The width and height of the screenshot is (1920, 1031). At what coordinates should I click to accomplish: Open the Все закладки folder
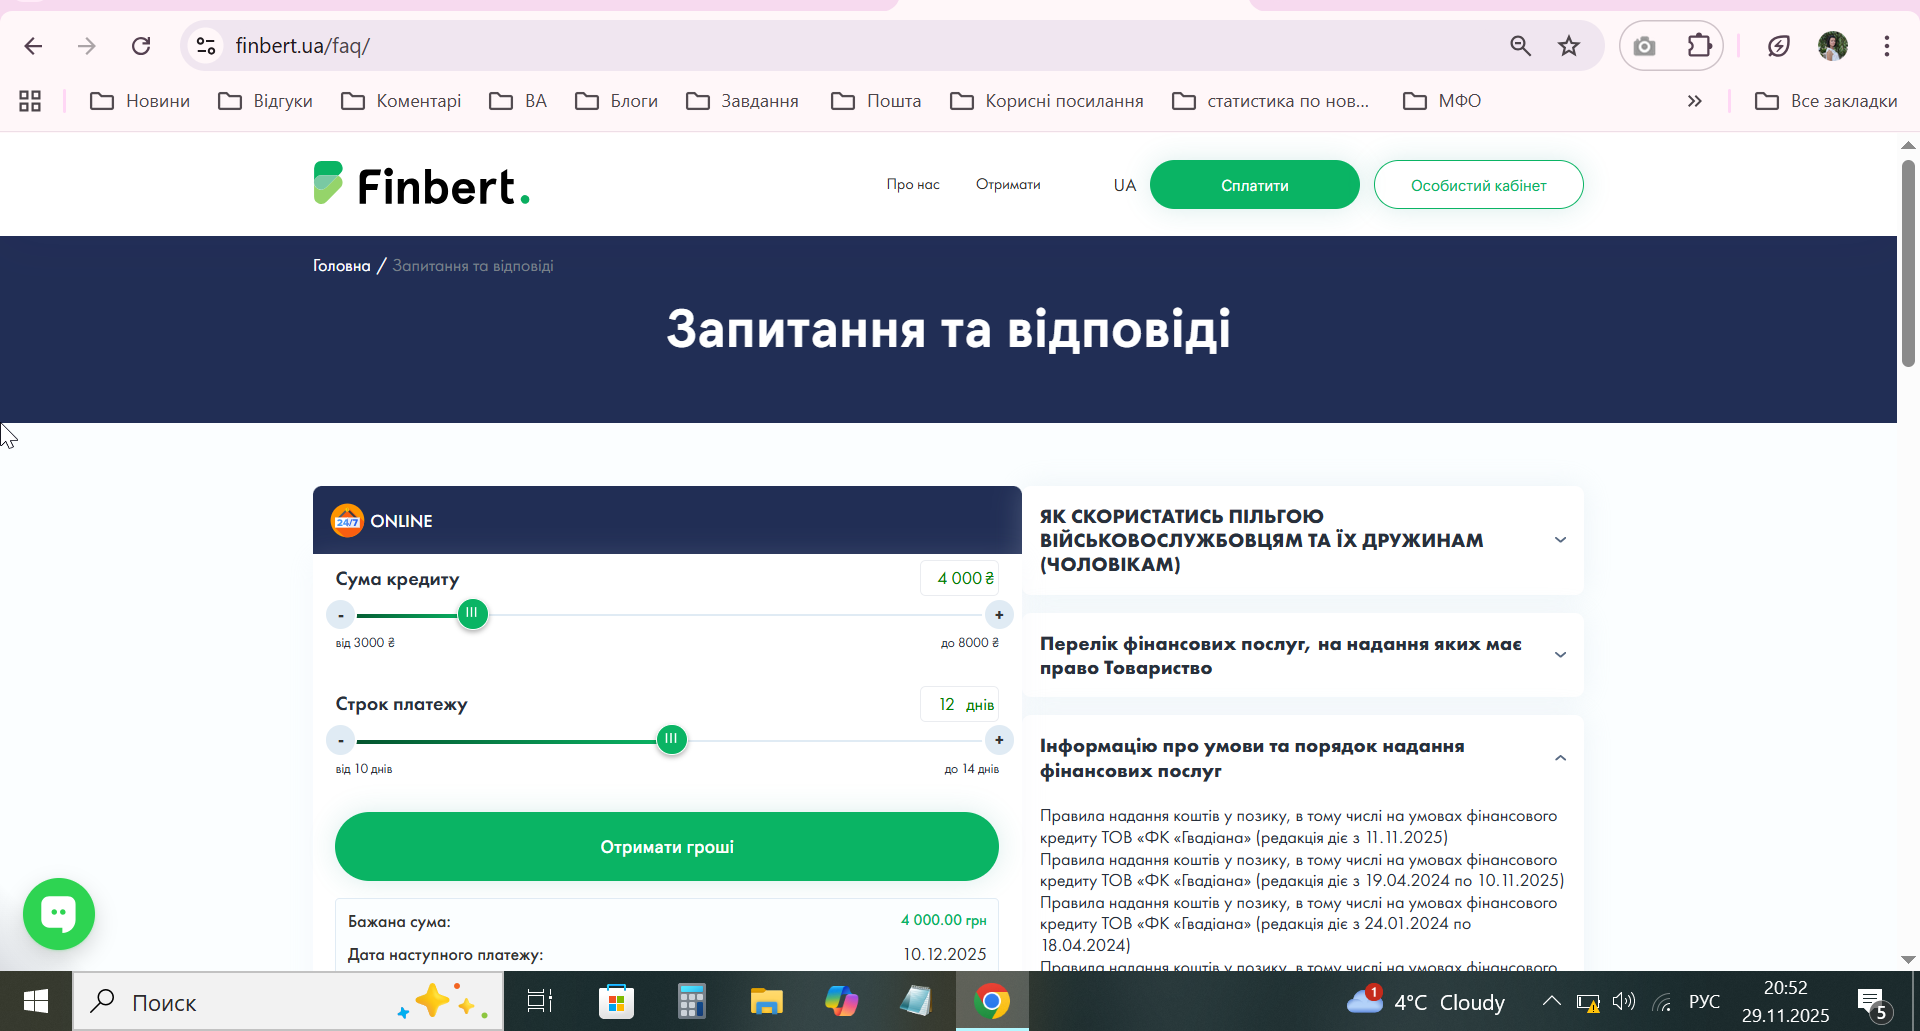point(1826,101)
